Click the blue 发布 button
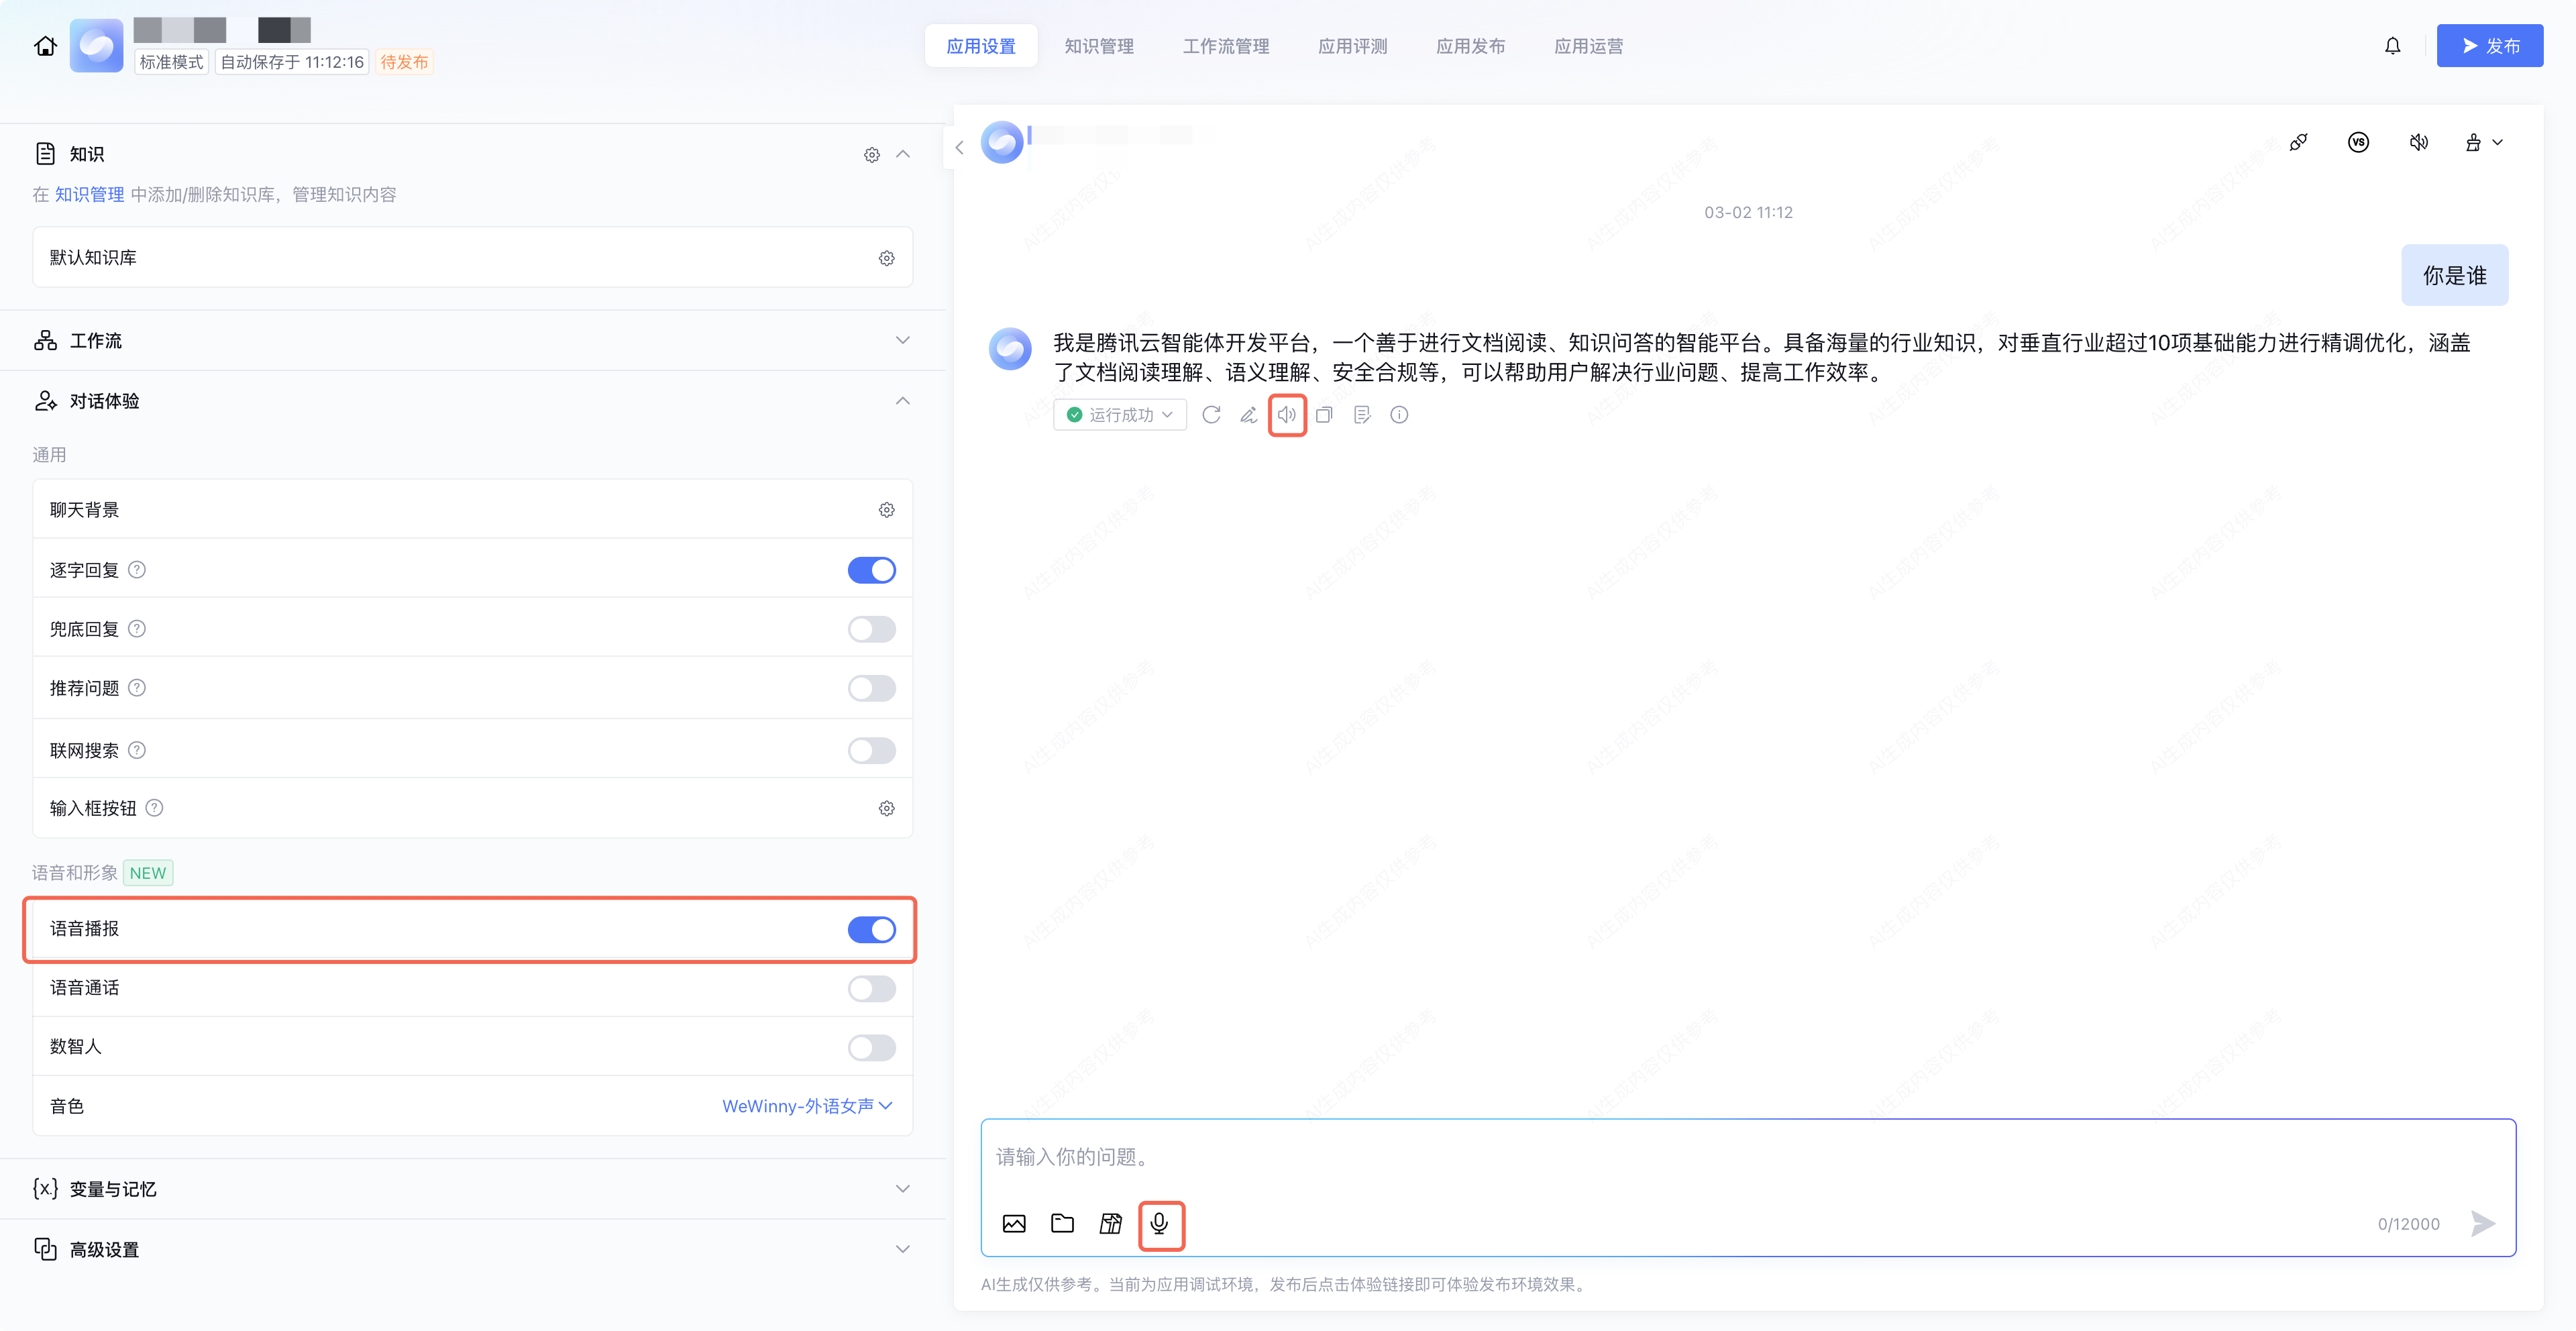The height and width of the screenshot is (1331, 2576). (2489, 46)
